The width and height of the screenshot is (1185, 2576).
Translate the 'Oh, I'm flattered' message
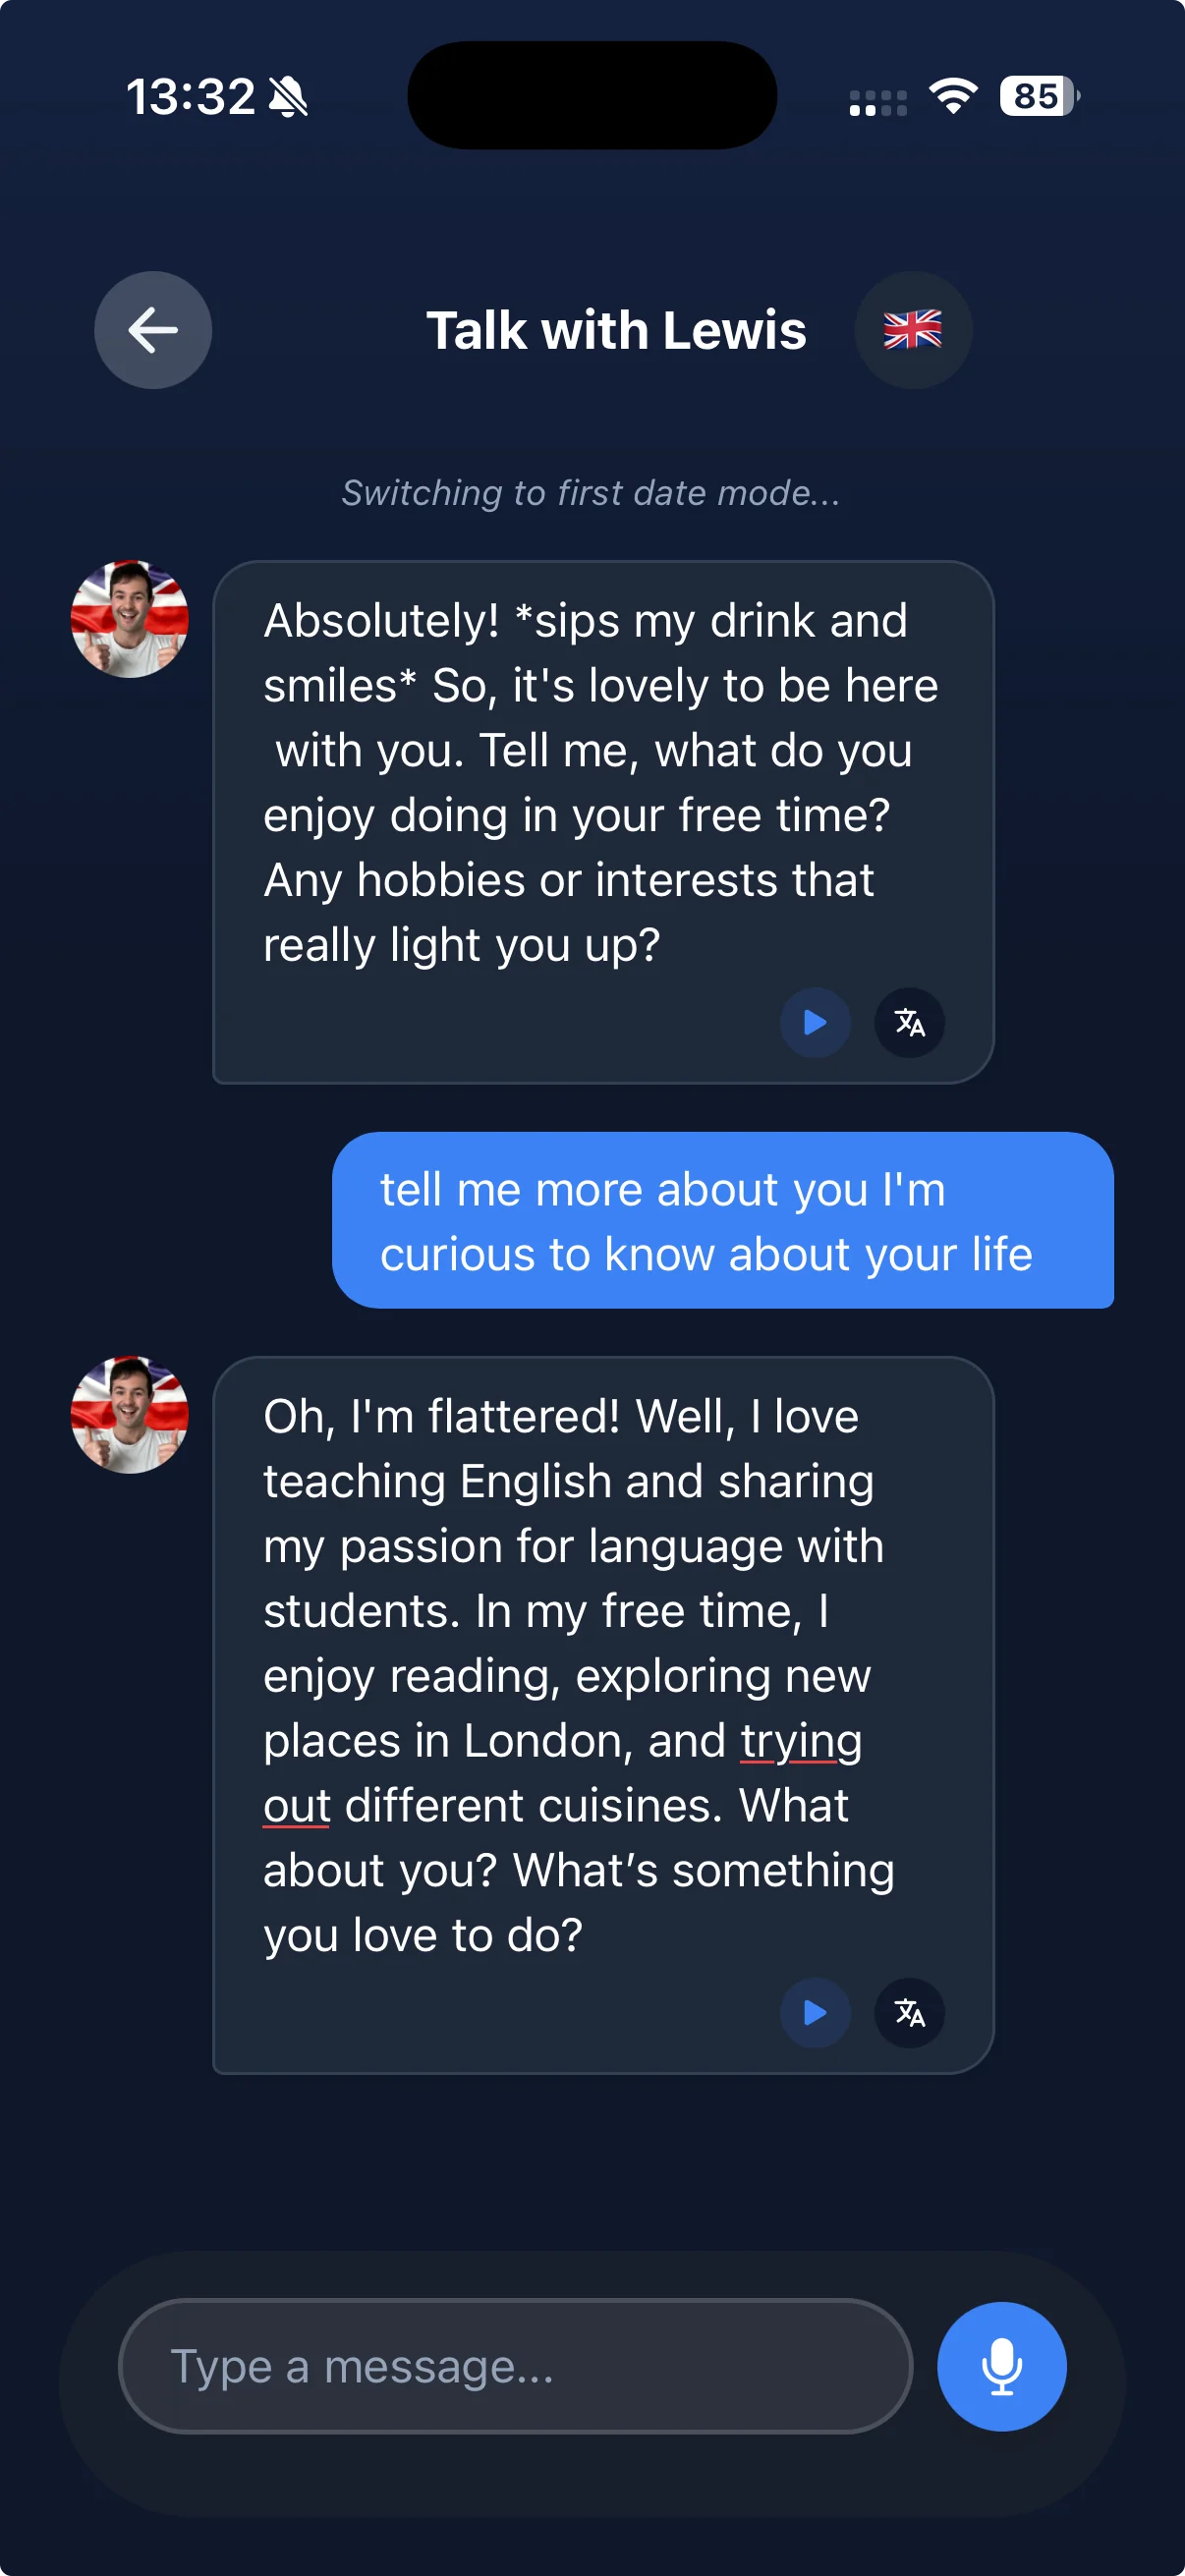pos(909,2012)
